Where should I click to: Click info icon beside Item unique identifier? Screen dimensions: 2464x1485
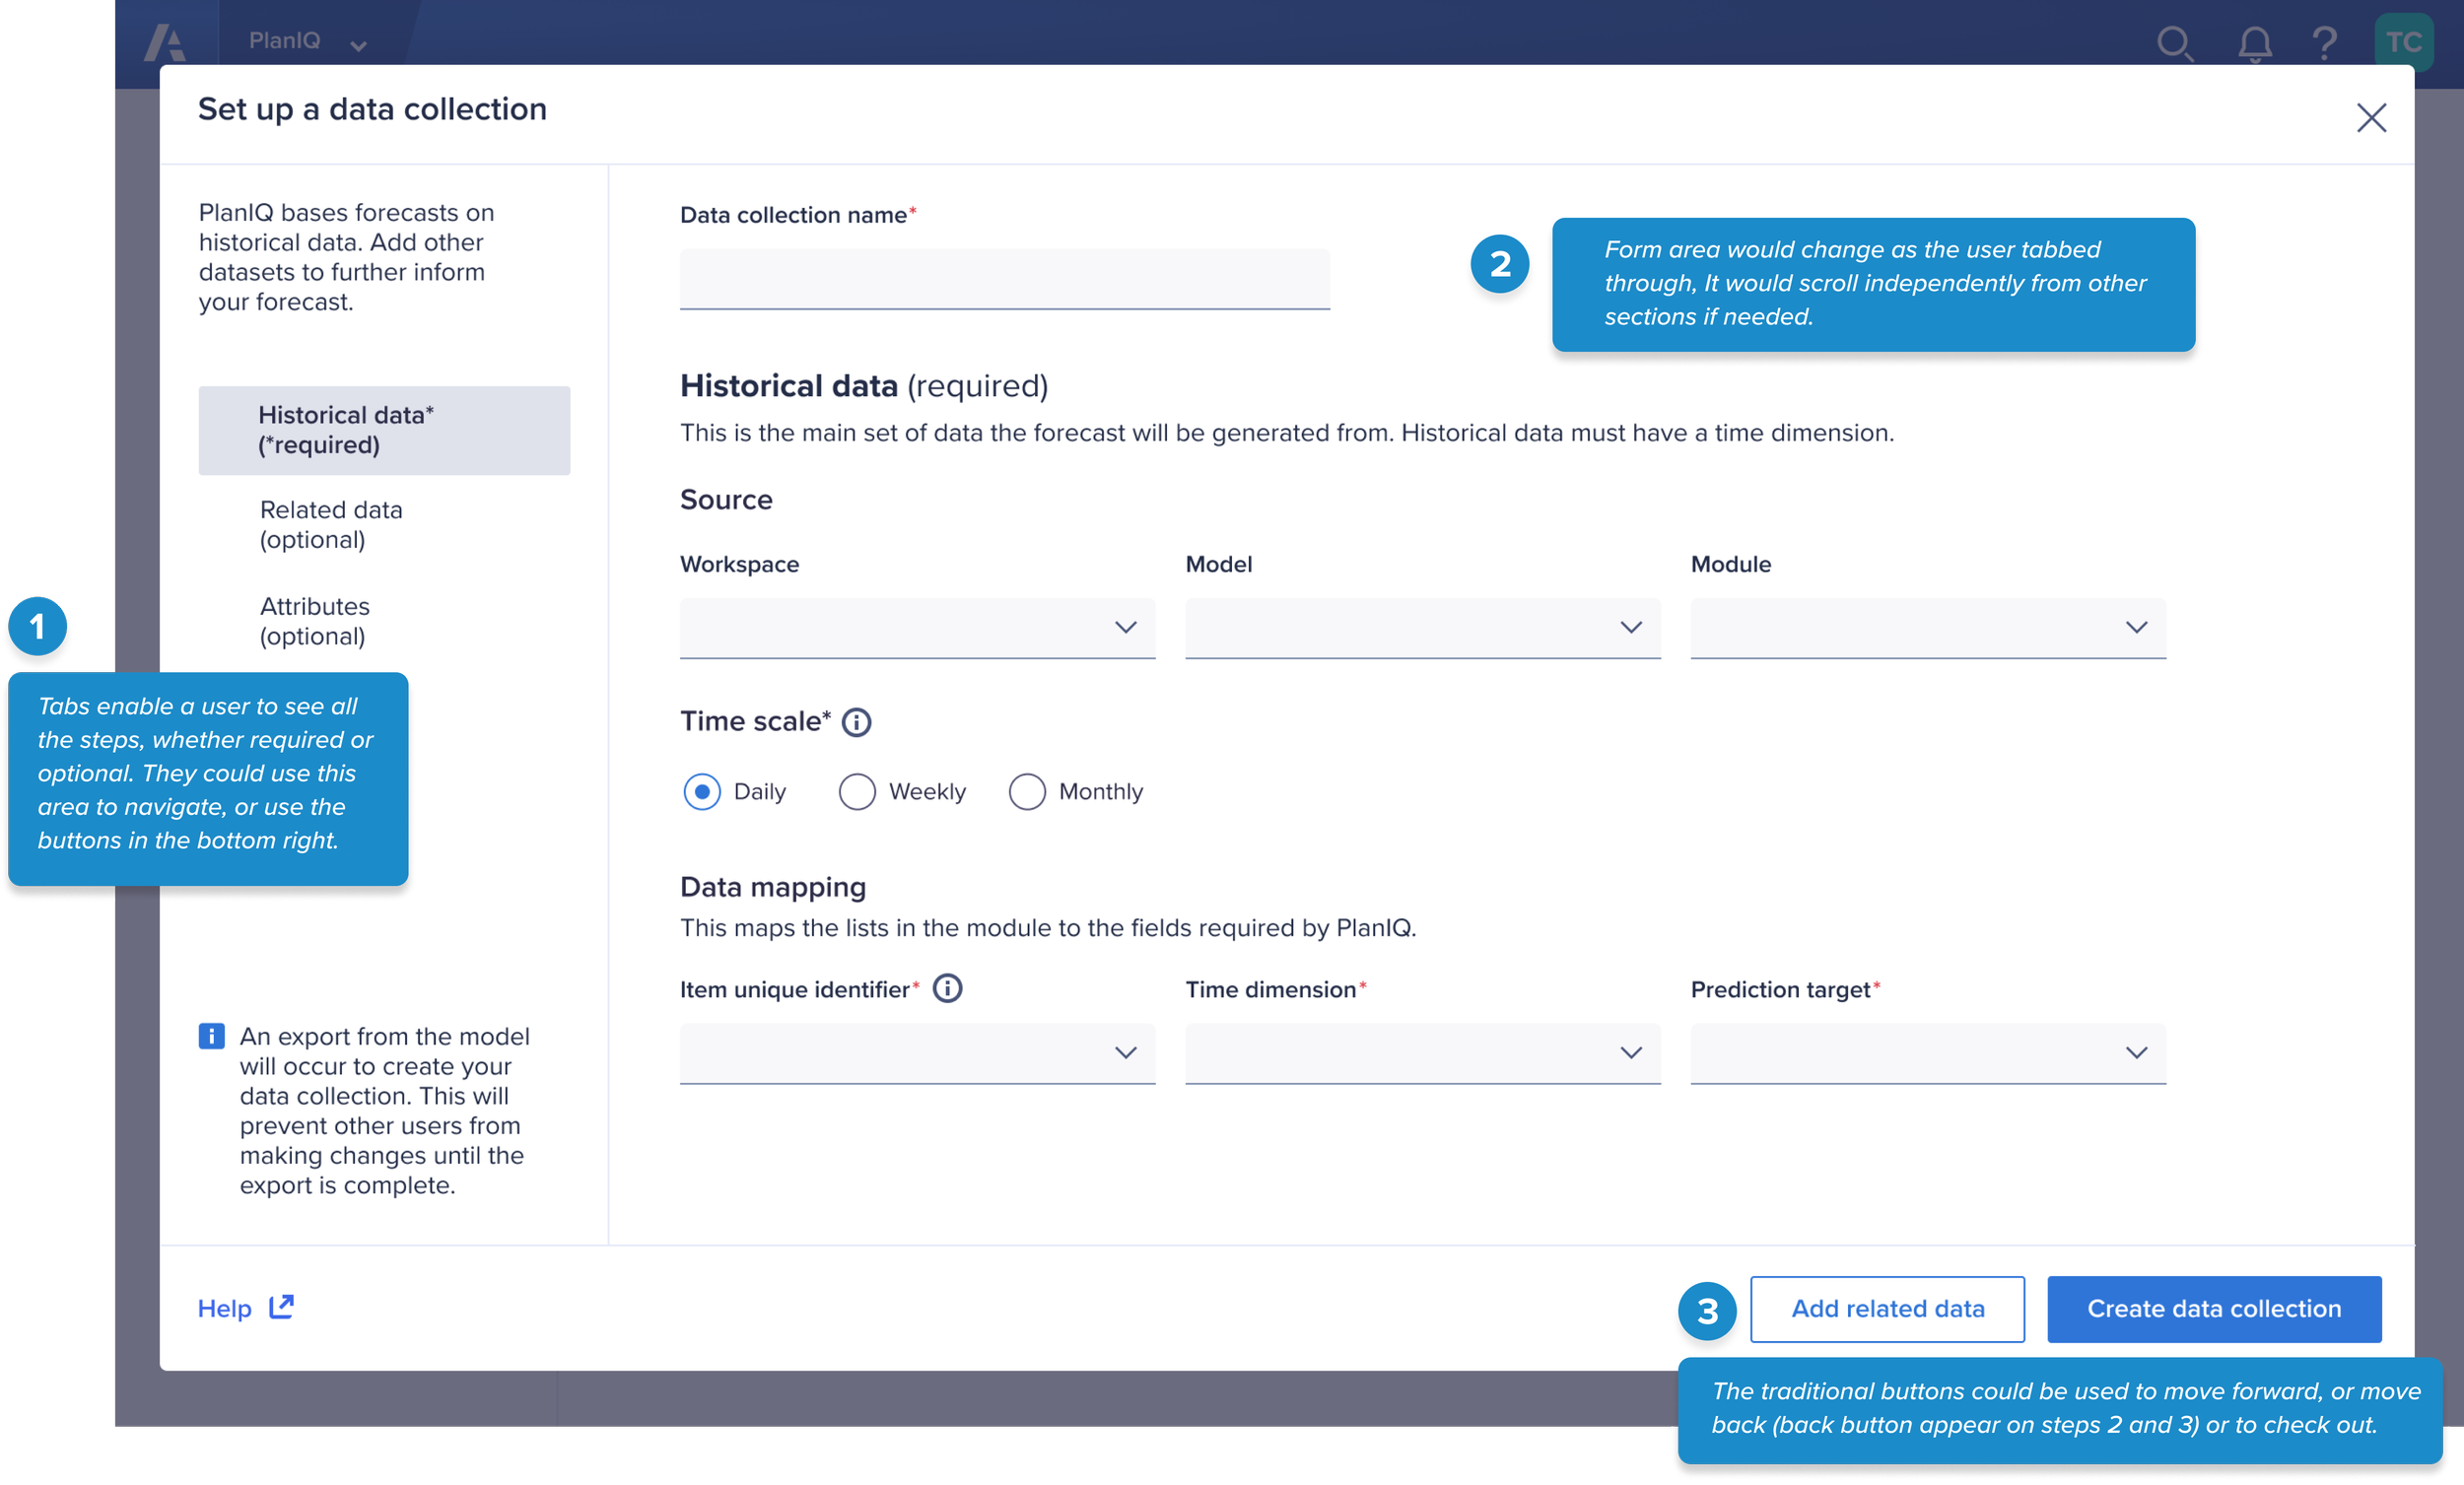tap(947, 989)
